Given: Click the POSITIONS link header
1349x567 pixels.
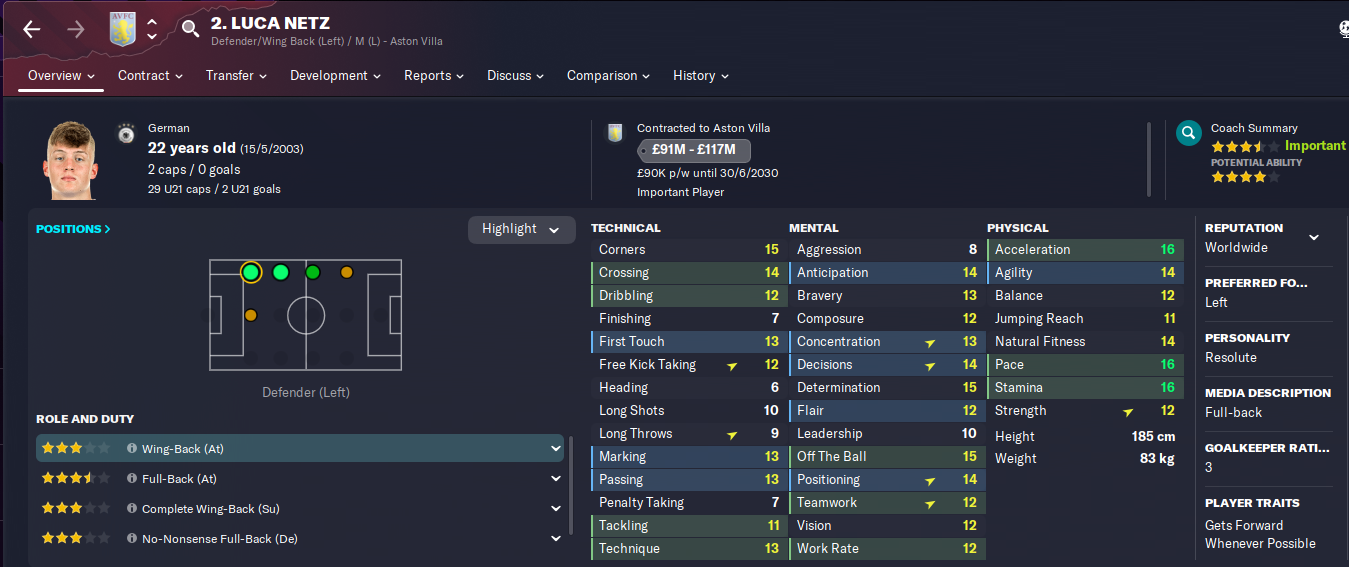Looking at the screenshot, I should pyautogui.click(x=73, y=229).
